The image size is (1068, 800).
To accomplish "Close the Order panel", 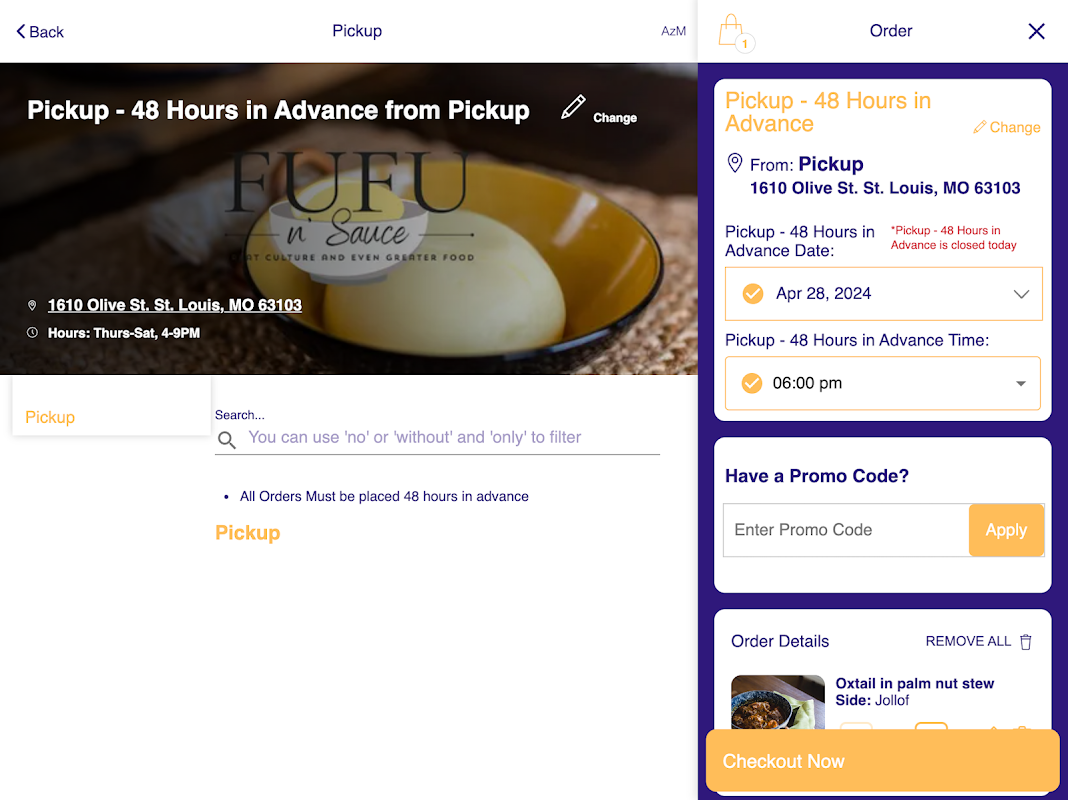I will point(1036,31).
